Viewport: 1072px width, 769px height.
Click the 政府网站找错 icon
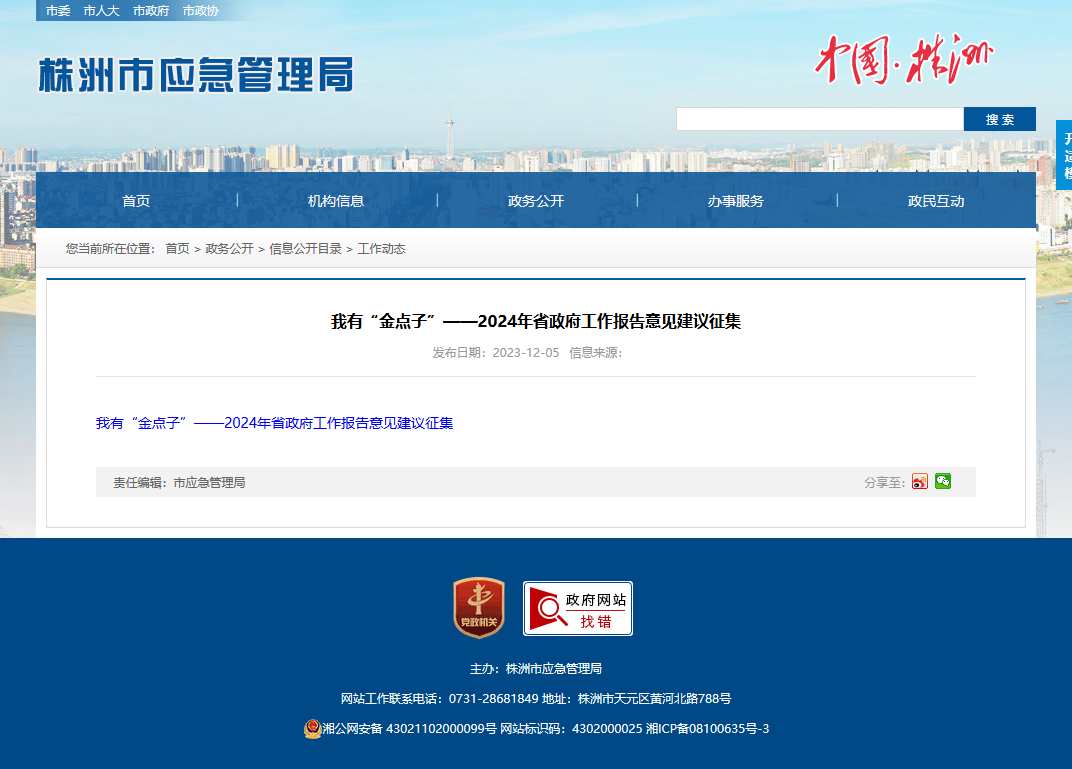coord(578,608)
